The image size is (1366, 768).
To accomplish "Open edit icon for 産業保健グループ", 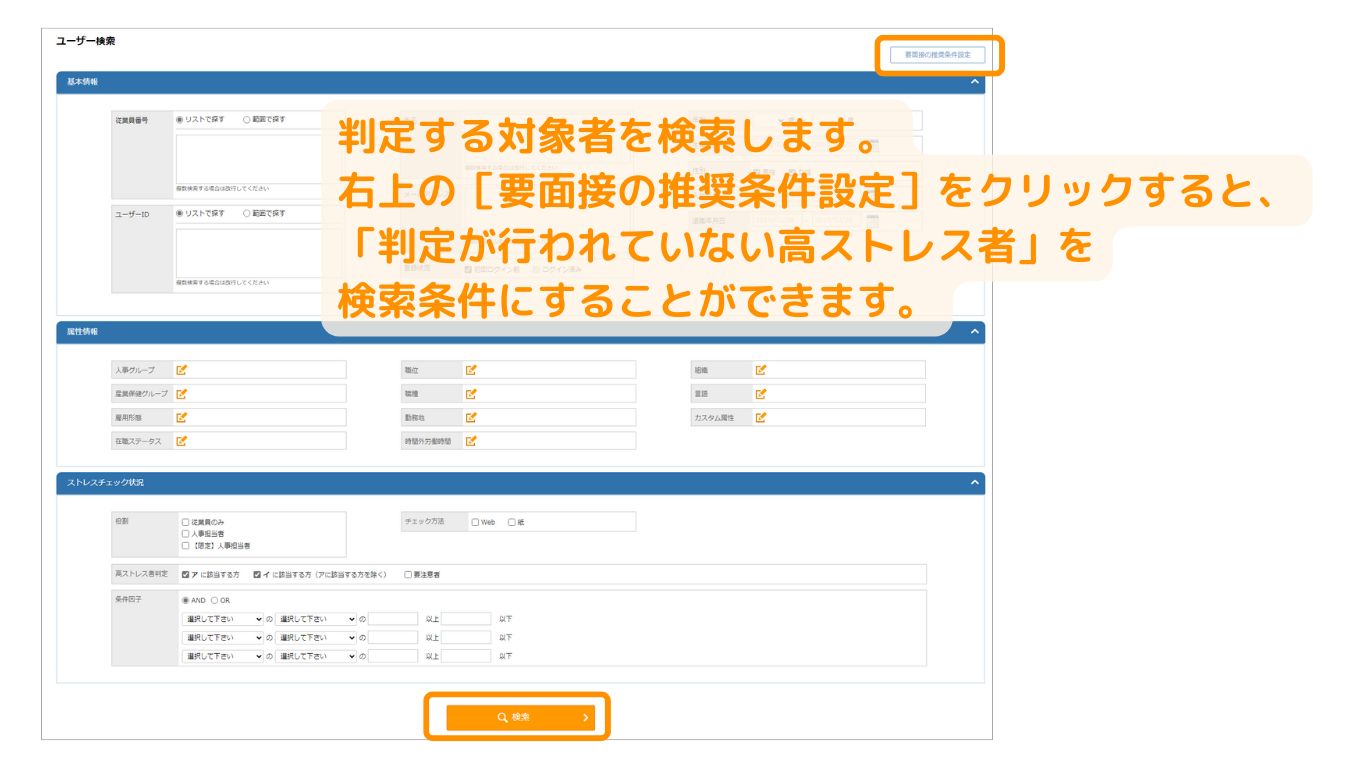I will [x=182, y=394].
